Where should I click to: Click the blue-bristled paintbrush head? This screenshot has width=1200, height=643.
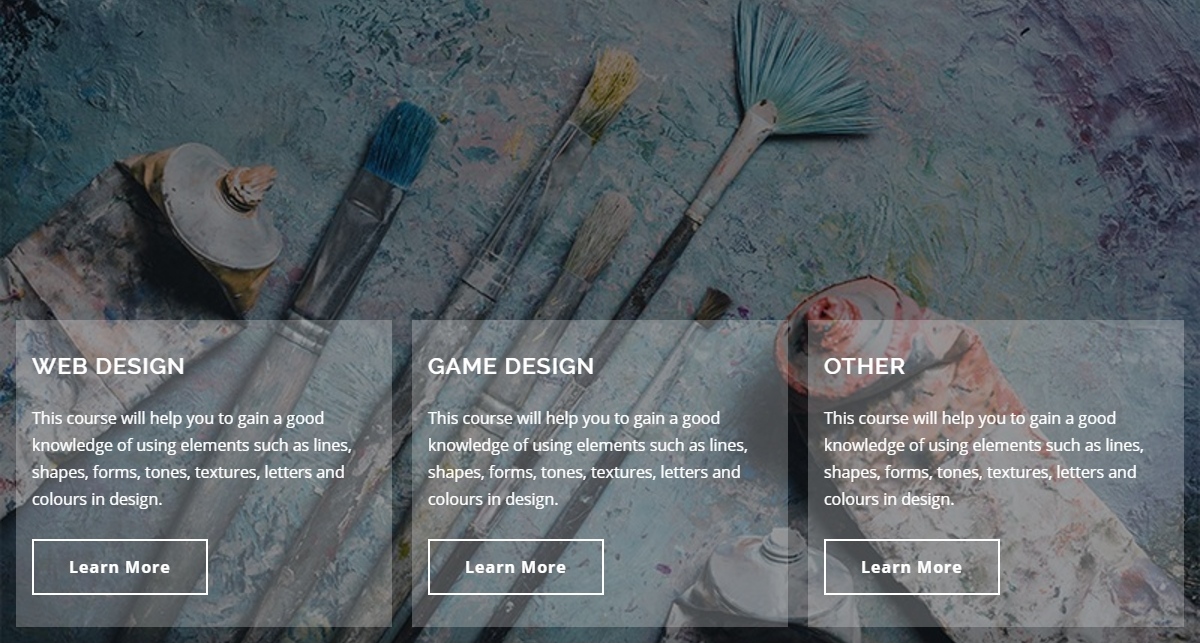400,142
